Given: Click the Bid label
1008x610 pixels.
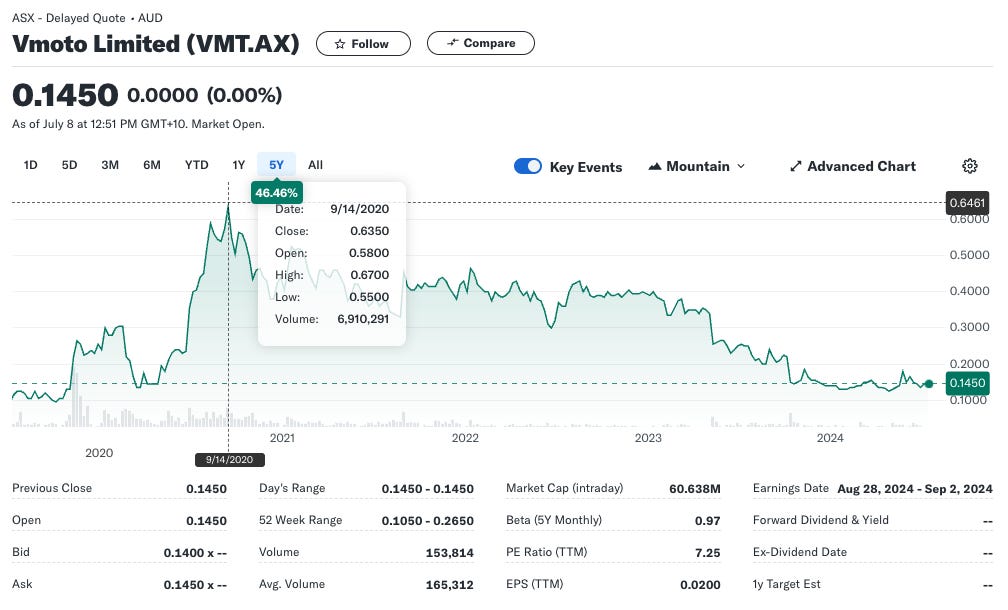Looking at the screenshot, I should [21, 552].
